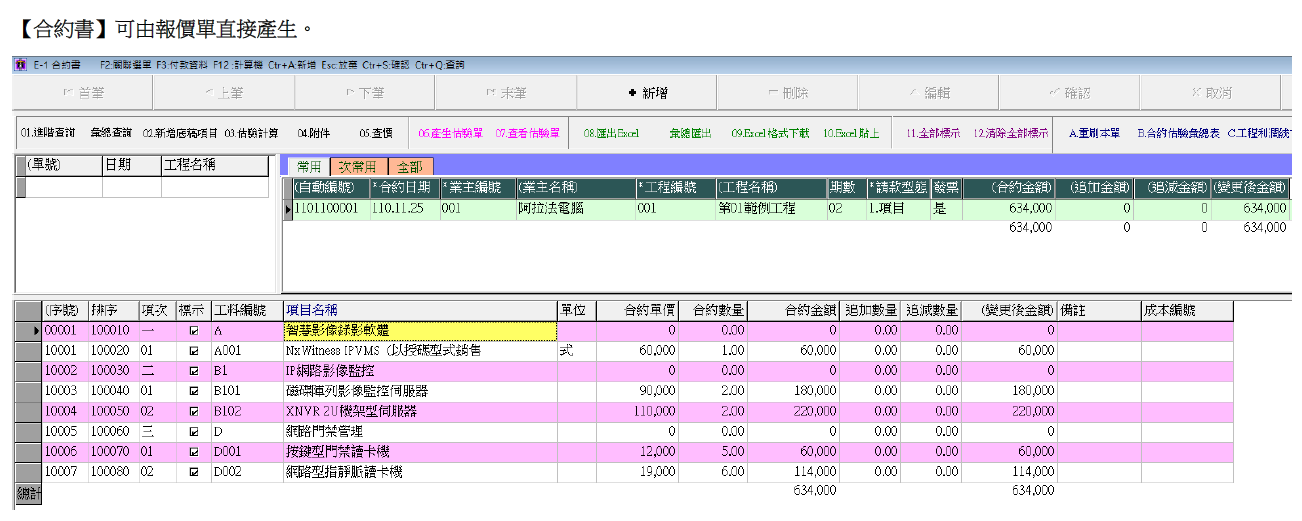
Task: Open 05.查價 price lookup
Action: [x=375, y=132]
